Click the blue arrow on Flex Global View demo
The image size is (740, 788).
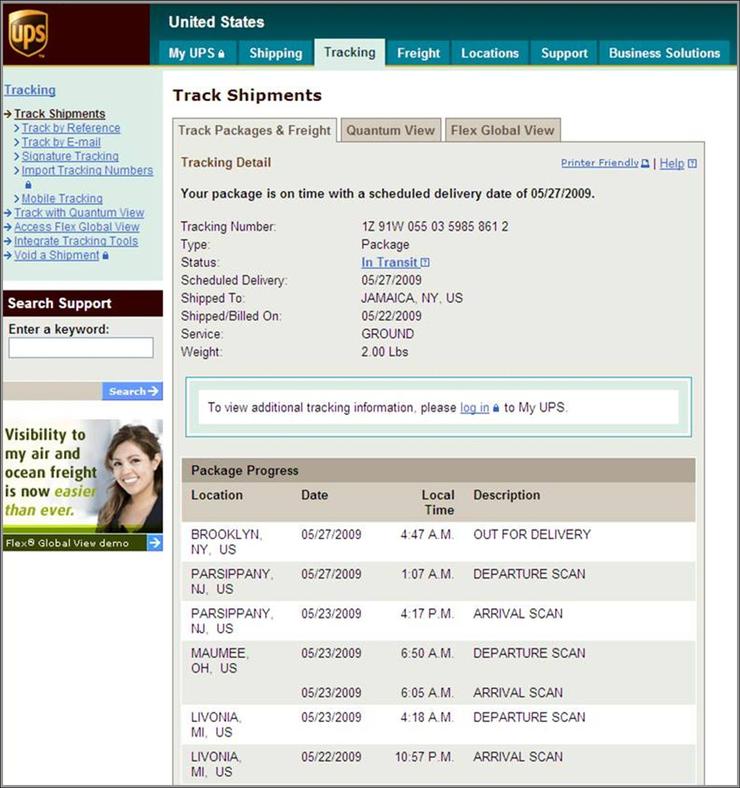pos(155,543)
